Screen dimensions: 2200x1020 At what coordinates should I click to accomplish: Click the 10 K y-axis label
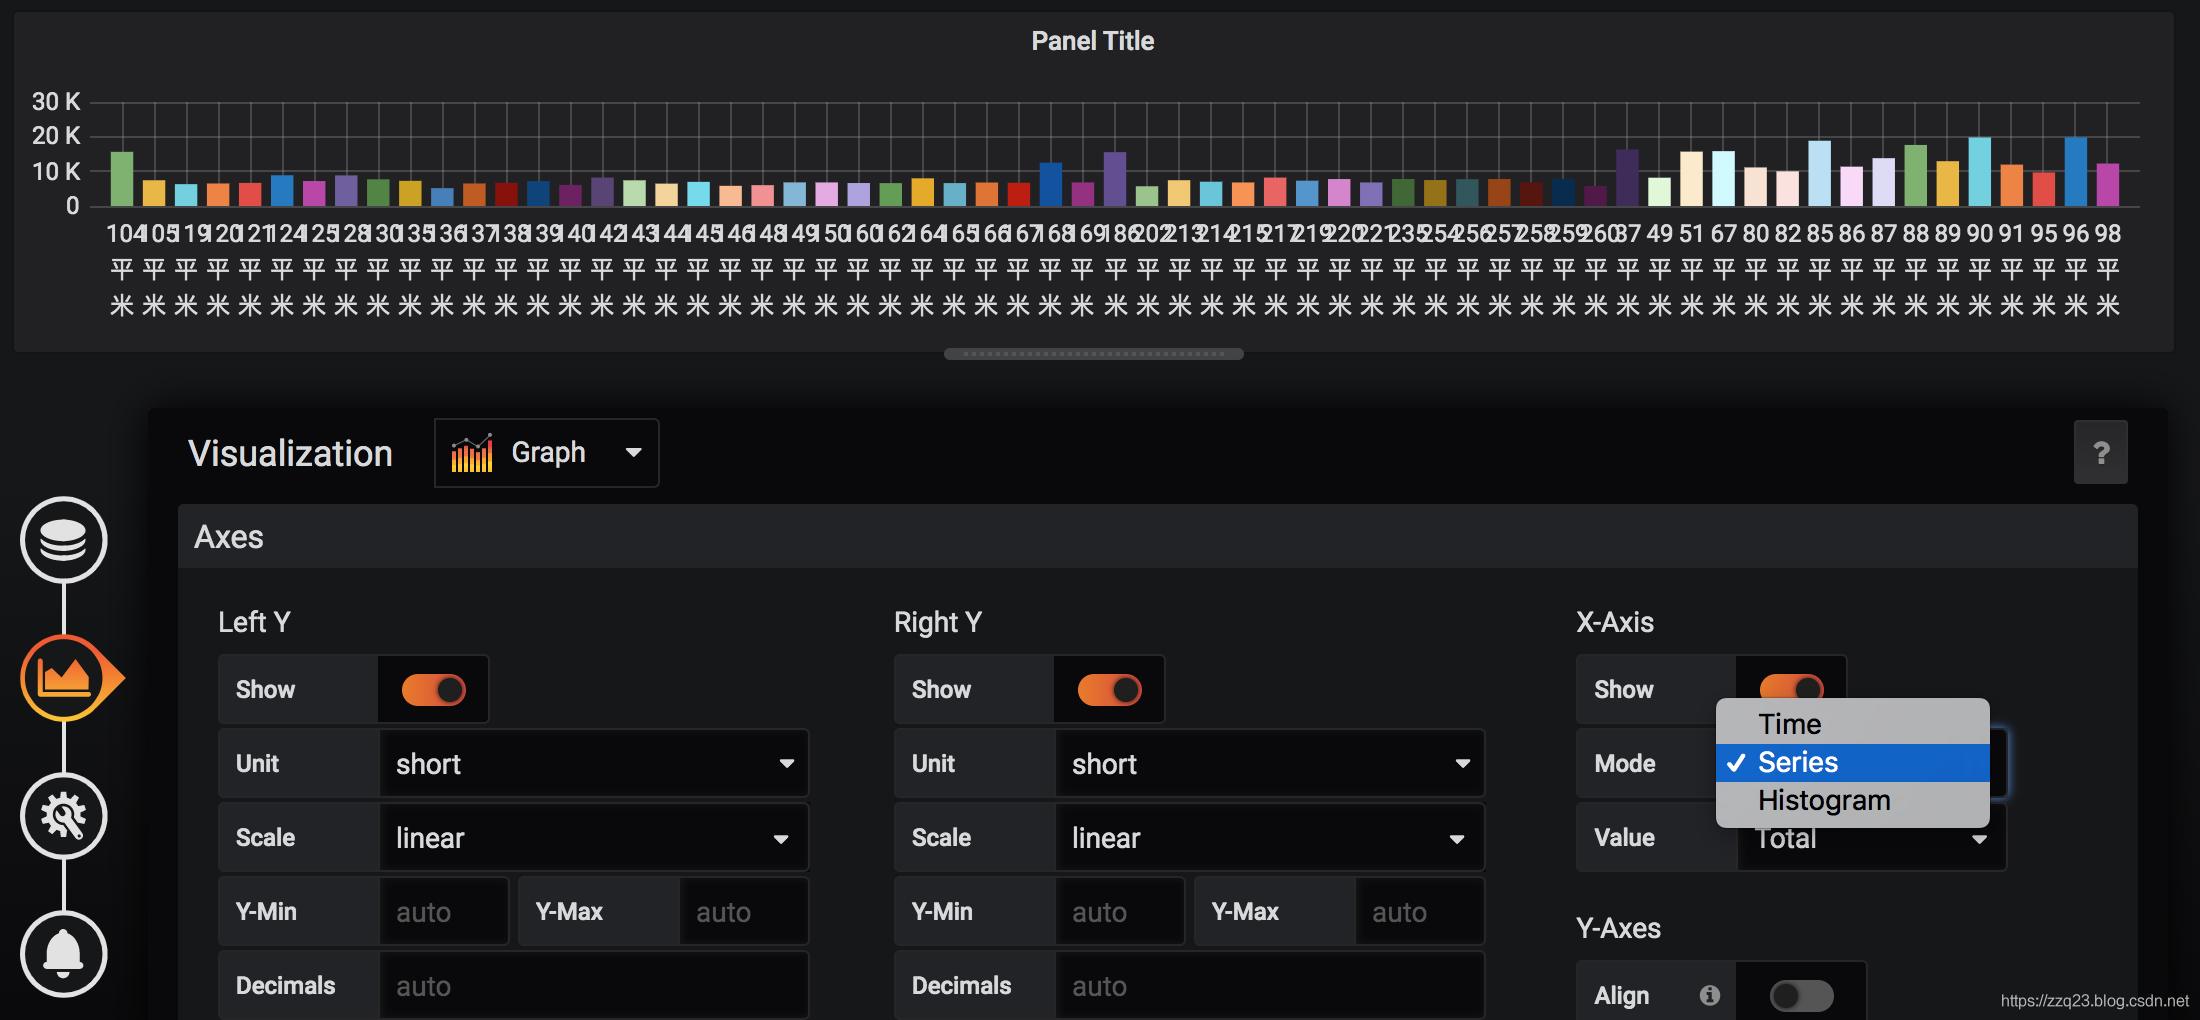tap(56, 172)
